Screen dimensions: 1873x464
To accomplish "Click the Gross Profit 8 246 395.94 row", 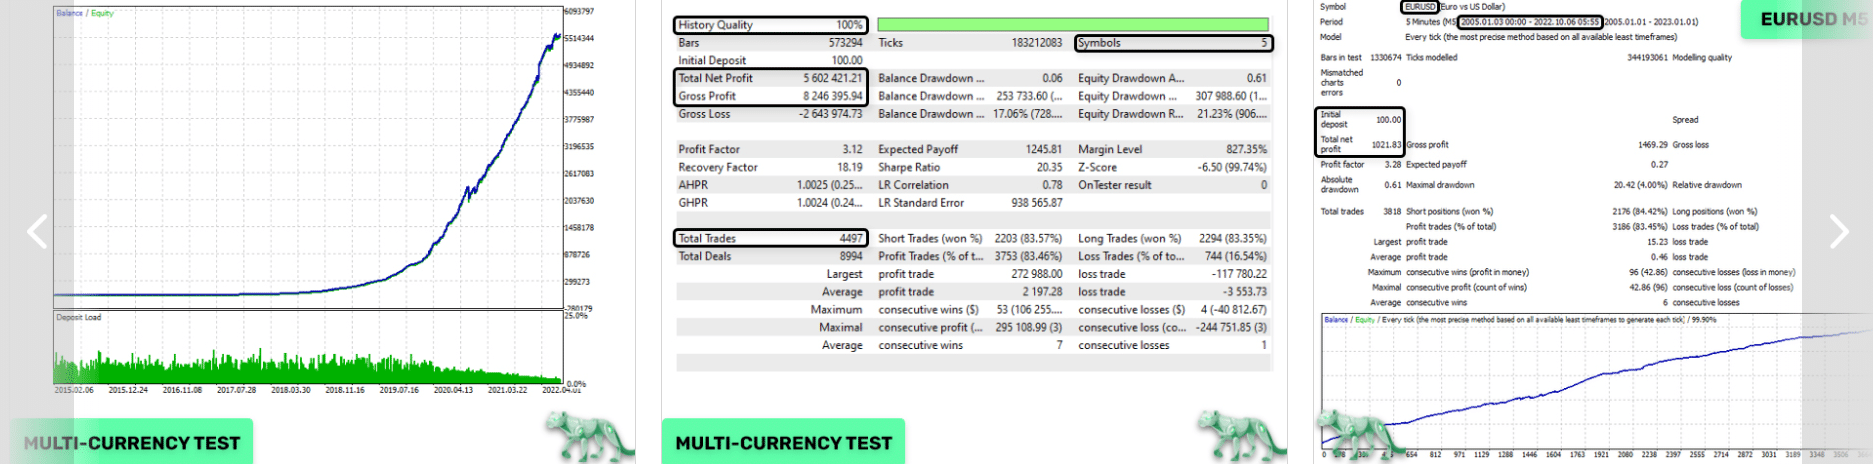I will pos(770,96).
